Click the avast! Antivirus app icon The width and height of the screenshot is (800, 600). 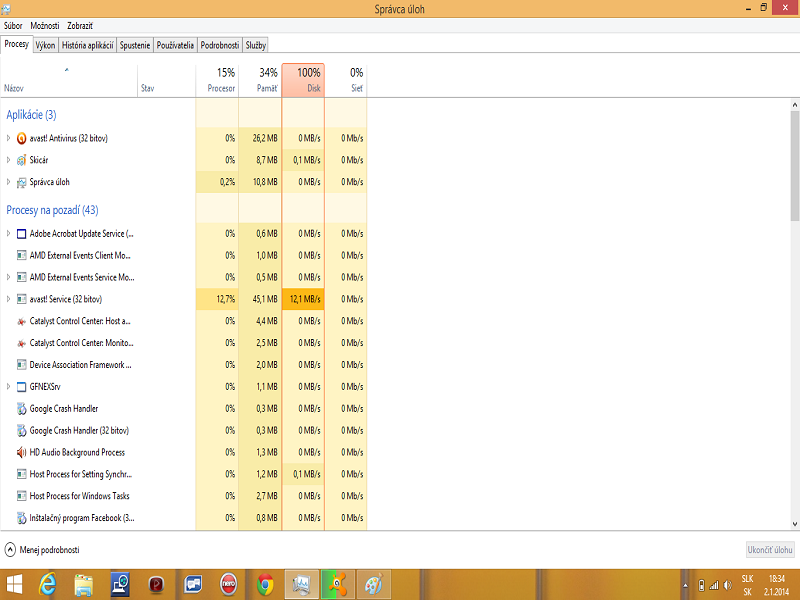tap(22, 138)
